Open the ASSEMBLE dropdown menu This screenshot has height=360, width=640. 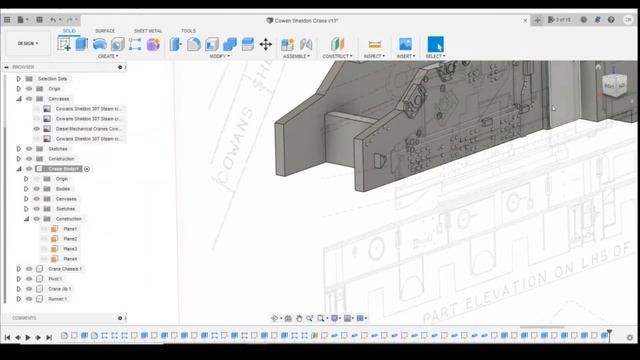296,56
